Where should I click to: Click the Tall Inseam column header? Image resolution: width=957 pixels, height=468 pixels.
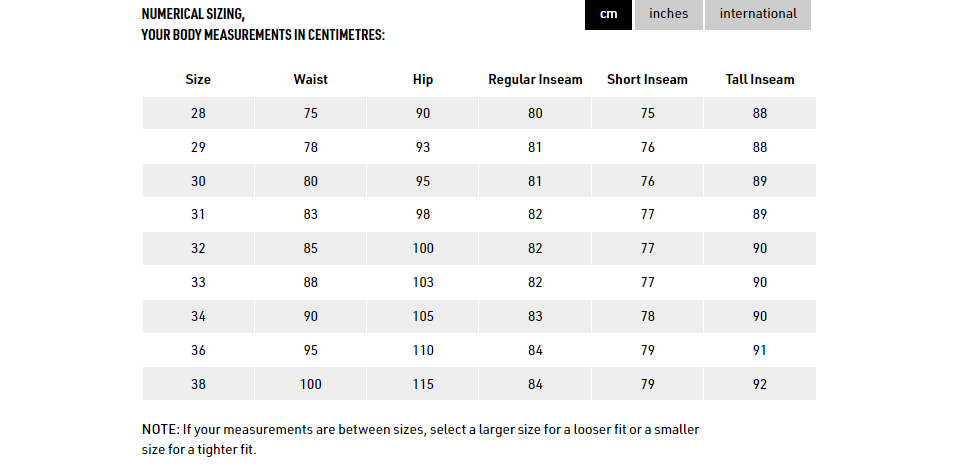click(x=760, y=79)
